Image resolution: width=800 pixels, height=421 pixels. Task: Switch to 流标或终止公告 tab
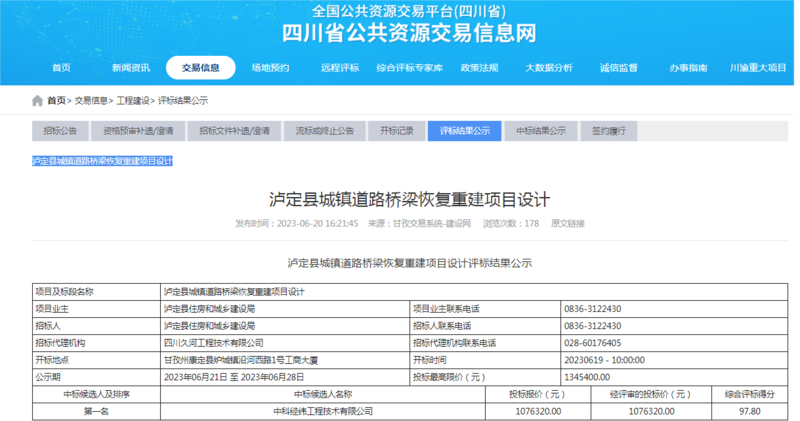coord(324,131)
